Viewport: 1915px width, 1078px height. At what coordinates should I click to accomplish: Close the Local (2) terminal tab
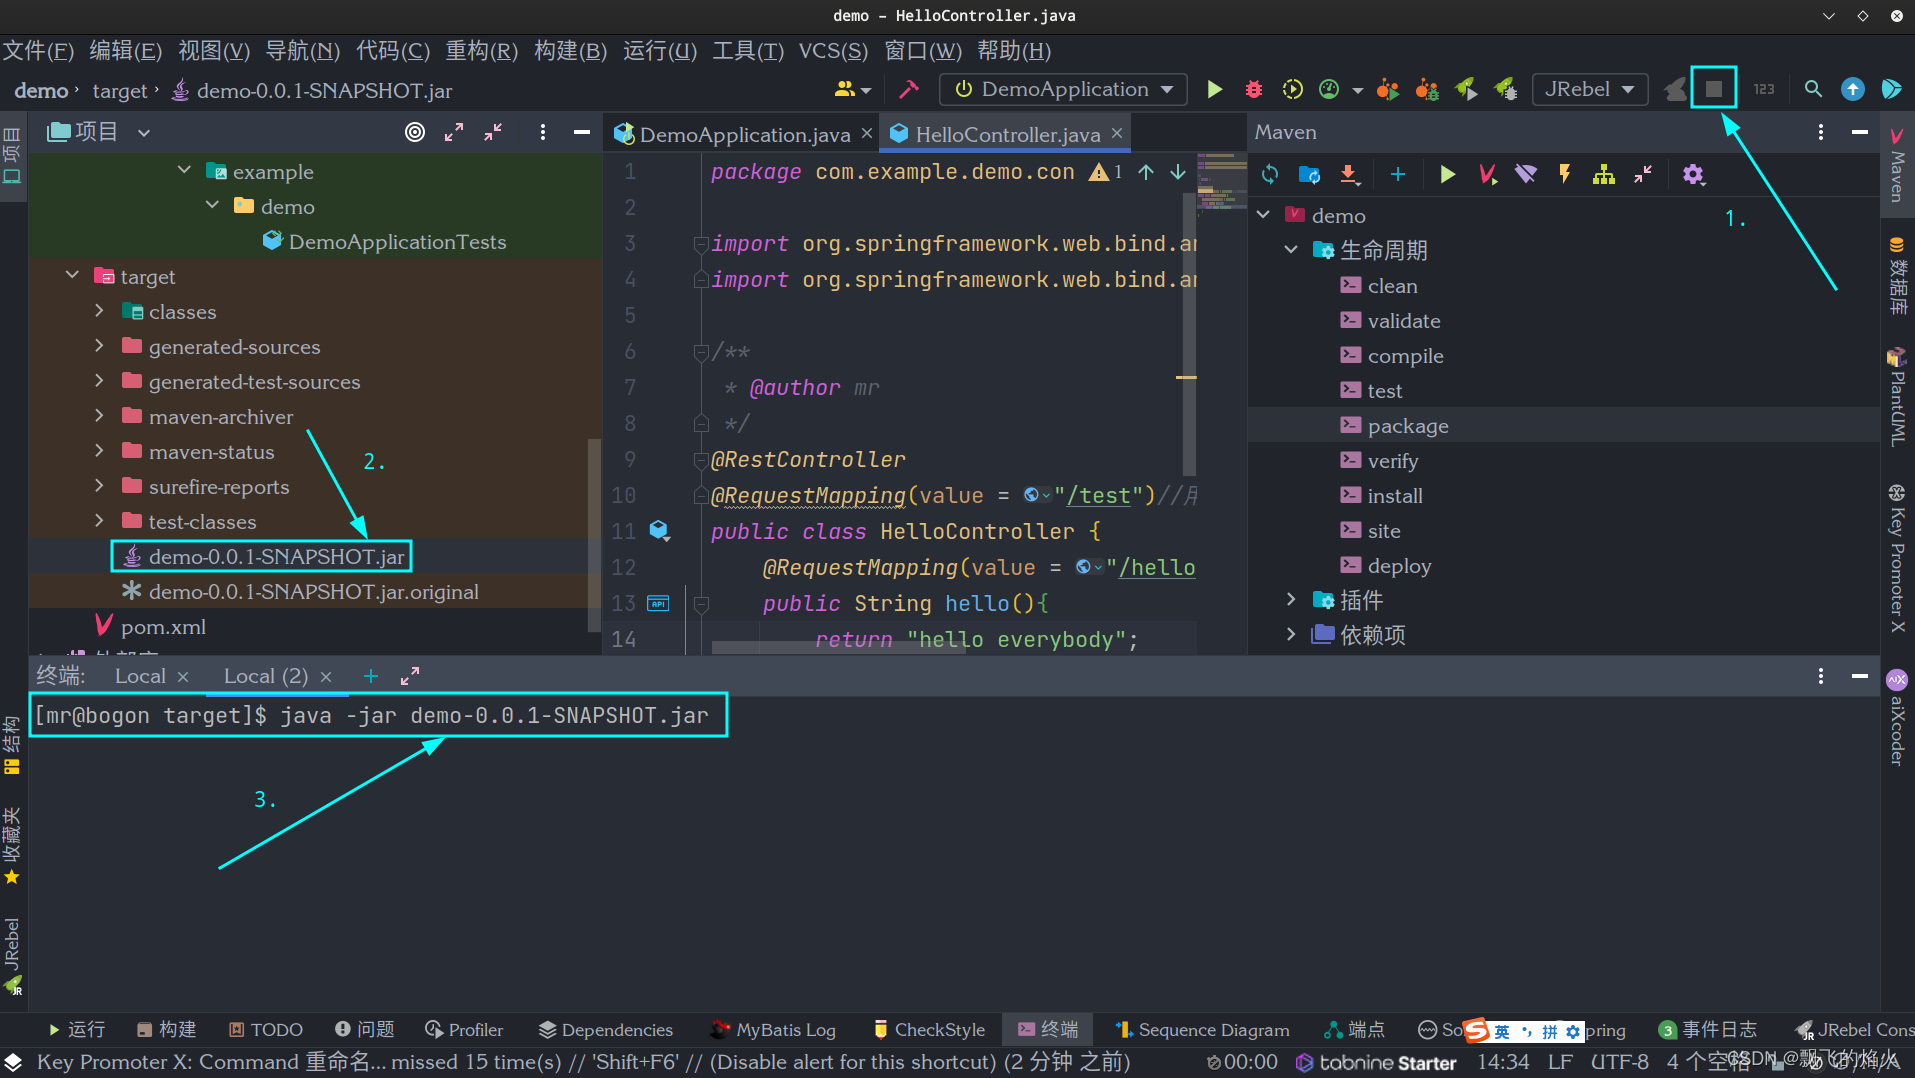tap(326, 677)
